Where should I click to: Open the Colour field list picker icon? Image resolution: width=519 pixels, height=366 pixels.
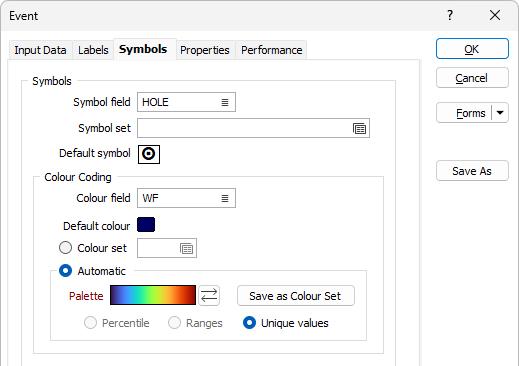(225, 198)
